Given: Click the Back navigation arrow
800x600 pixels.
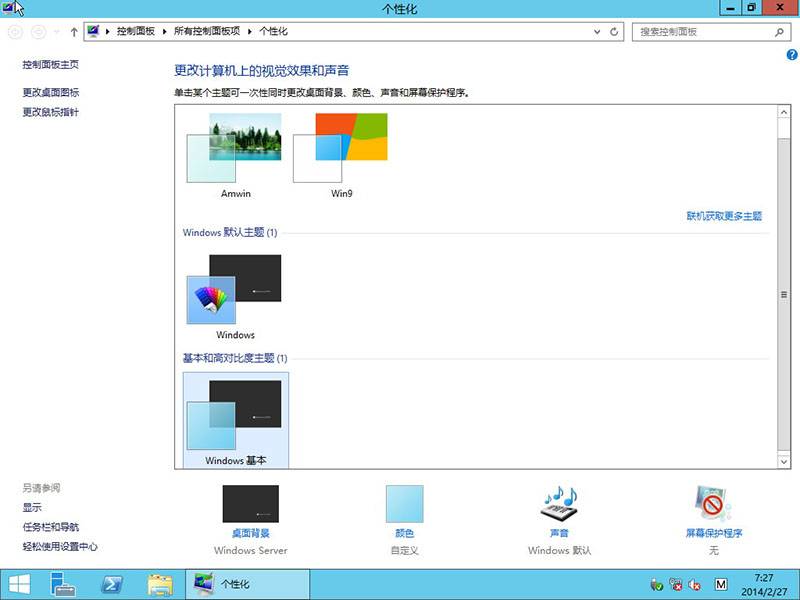Looking at the screenshot, I should pos(15,32).
